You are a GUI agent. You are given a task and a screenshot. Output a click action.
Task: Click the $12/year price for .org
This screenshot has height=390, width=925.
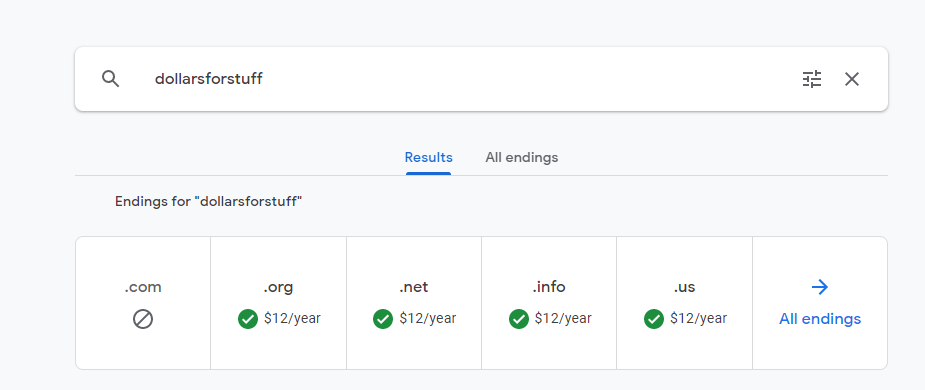(x=292, y=319)
